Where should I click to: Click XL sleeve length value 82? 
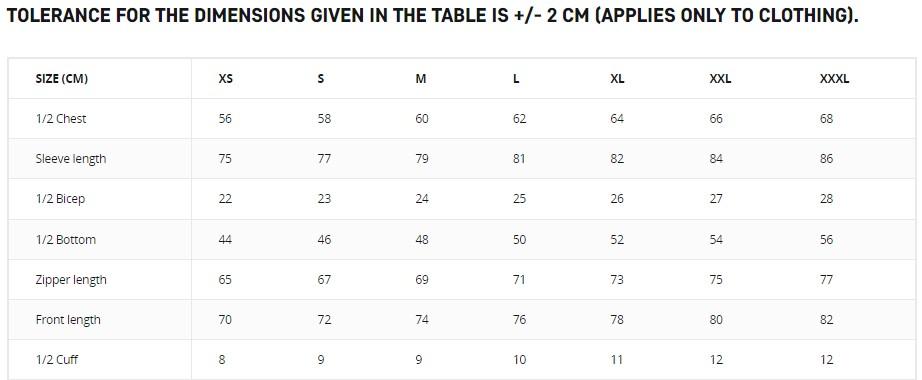tap(617, 159)
